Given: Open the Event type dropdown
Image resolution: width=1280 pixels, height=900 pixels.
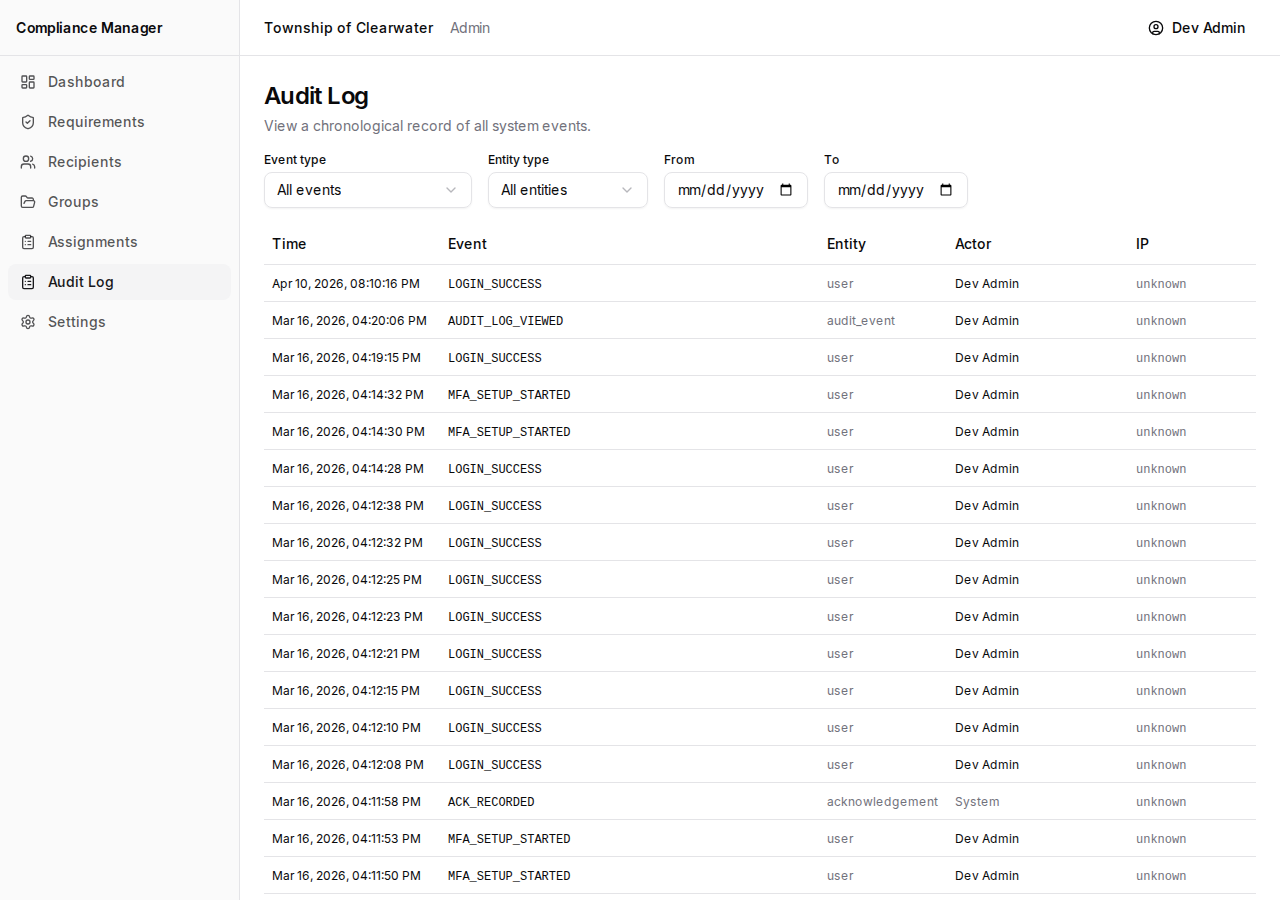Looking at the screenshot, I should click(x=368, y=190).
